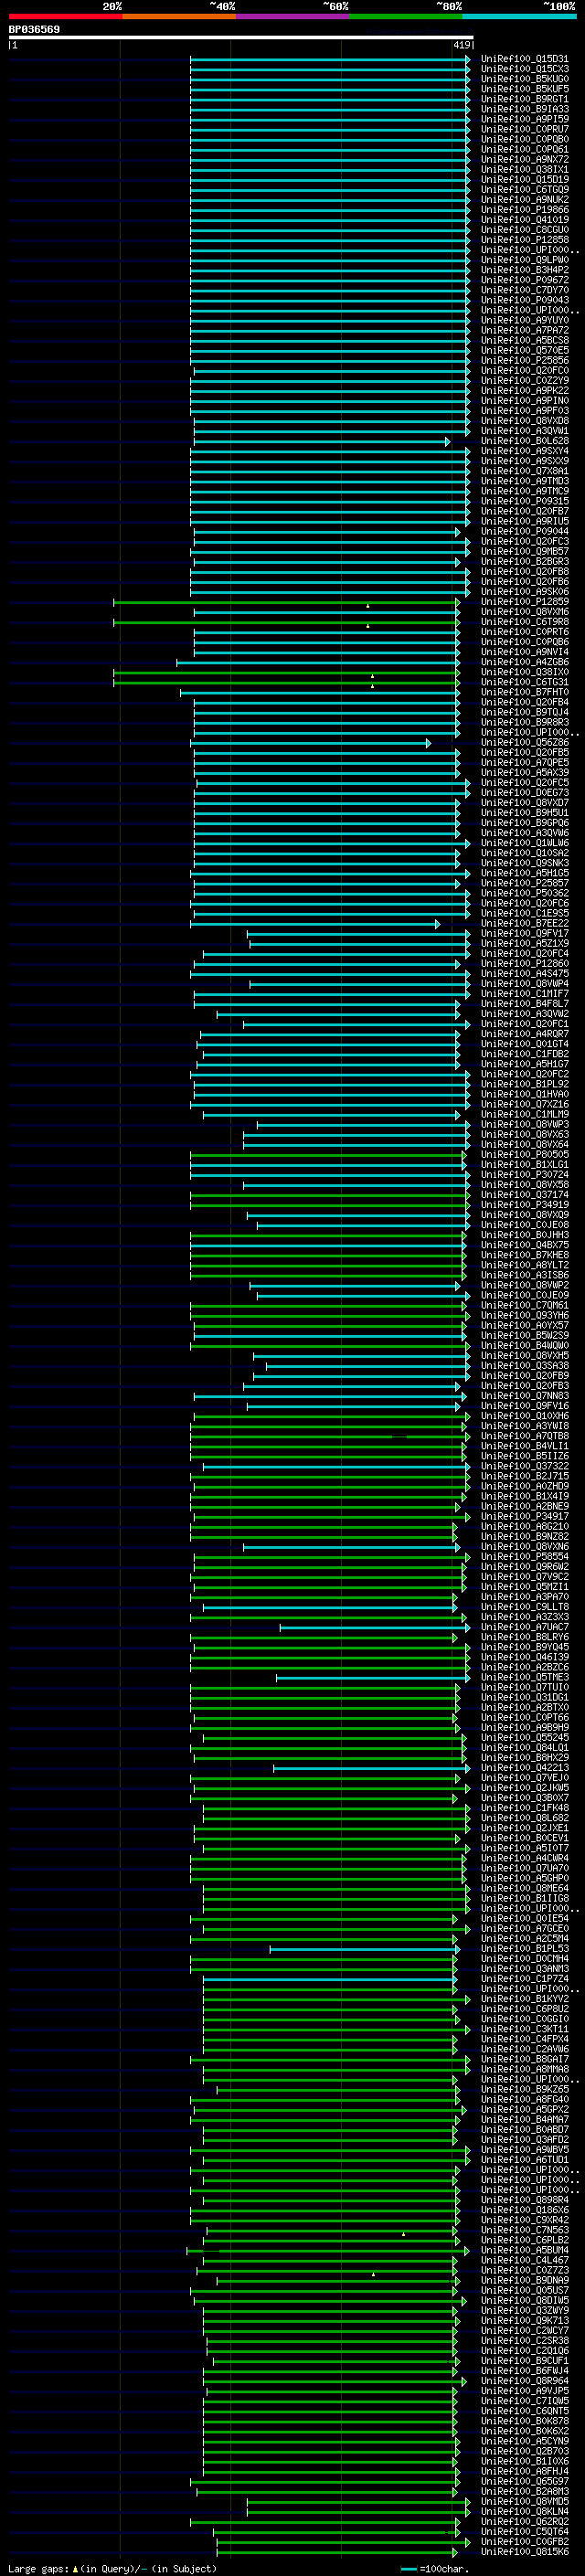
Task: Select hit label UniRef100_P19866
Action: point(524,209)
